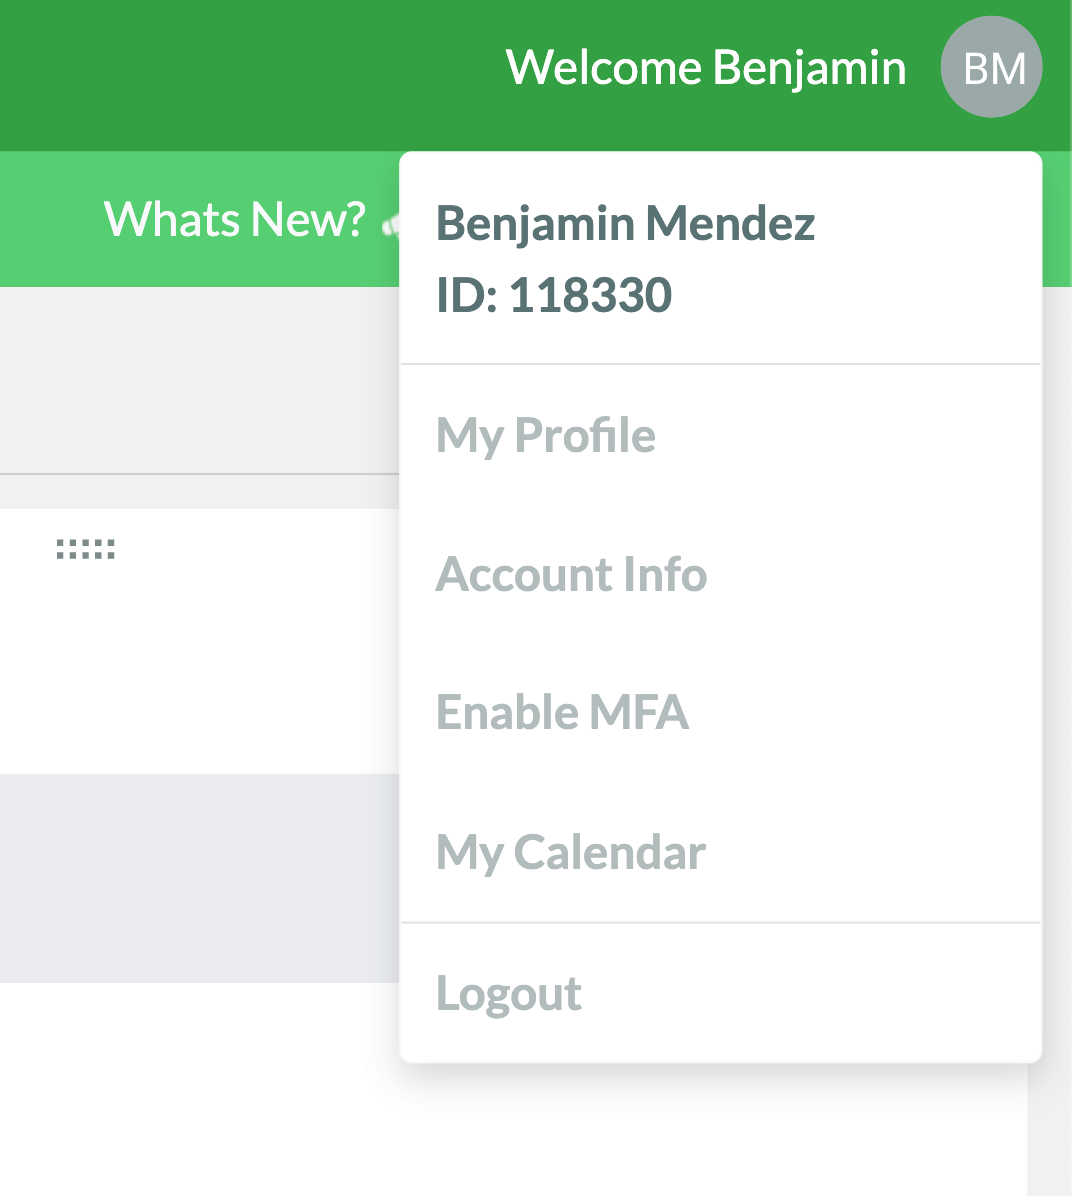Click the Benjamin Mendez name in dropdown
Viewport: 1072px width, 1196px height.
click(x=625, y=223)
